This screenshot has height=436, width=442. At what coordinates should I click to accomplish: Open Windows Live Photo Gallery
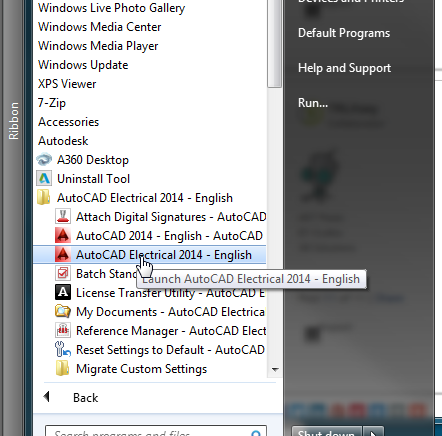click(x=111, y=8)
